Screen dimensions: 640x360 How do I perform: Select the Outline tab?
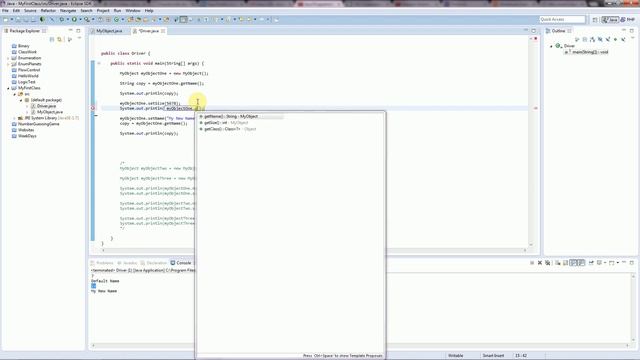[558, 31]
